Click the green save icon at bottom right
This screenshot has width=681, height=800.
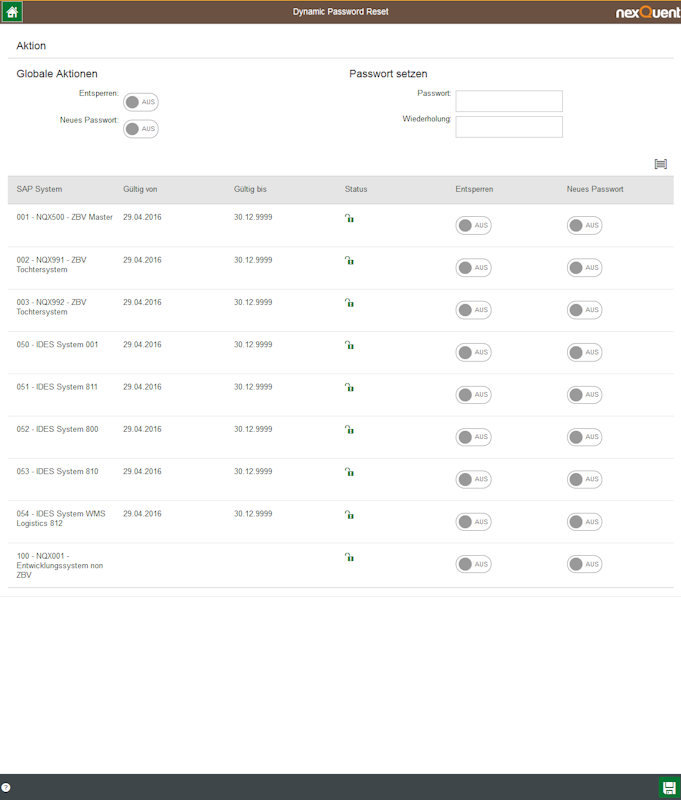click(x=669, y=788)
